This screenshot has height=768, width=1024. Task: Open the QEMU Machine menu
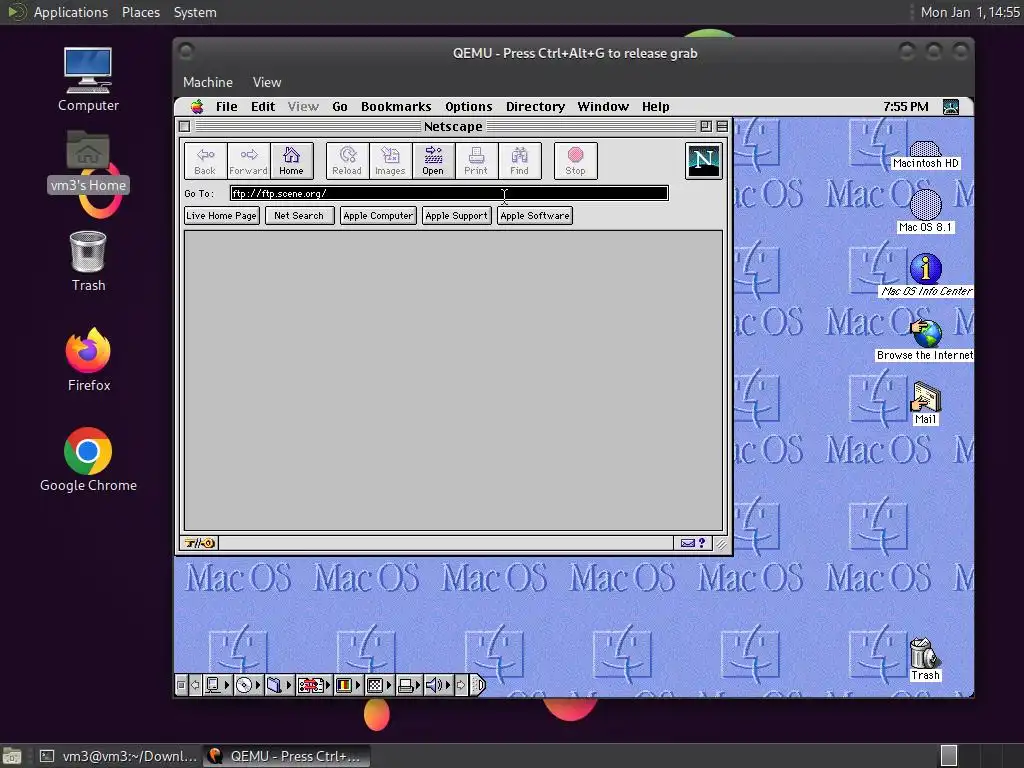pos(208,82)
